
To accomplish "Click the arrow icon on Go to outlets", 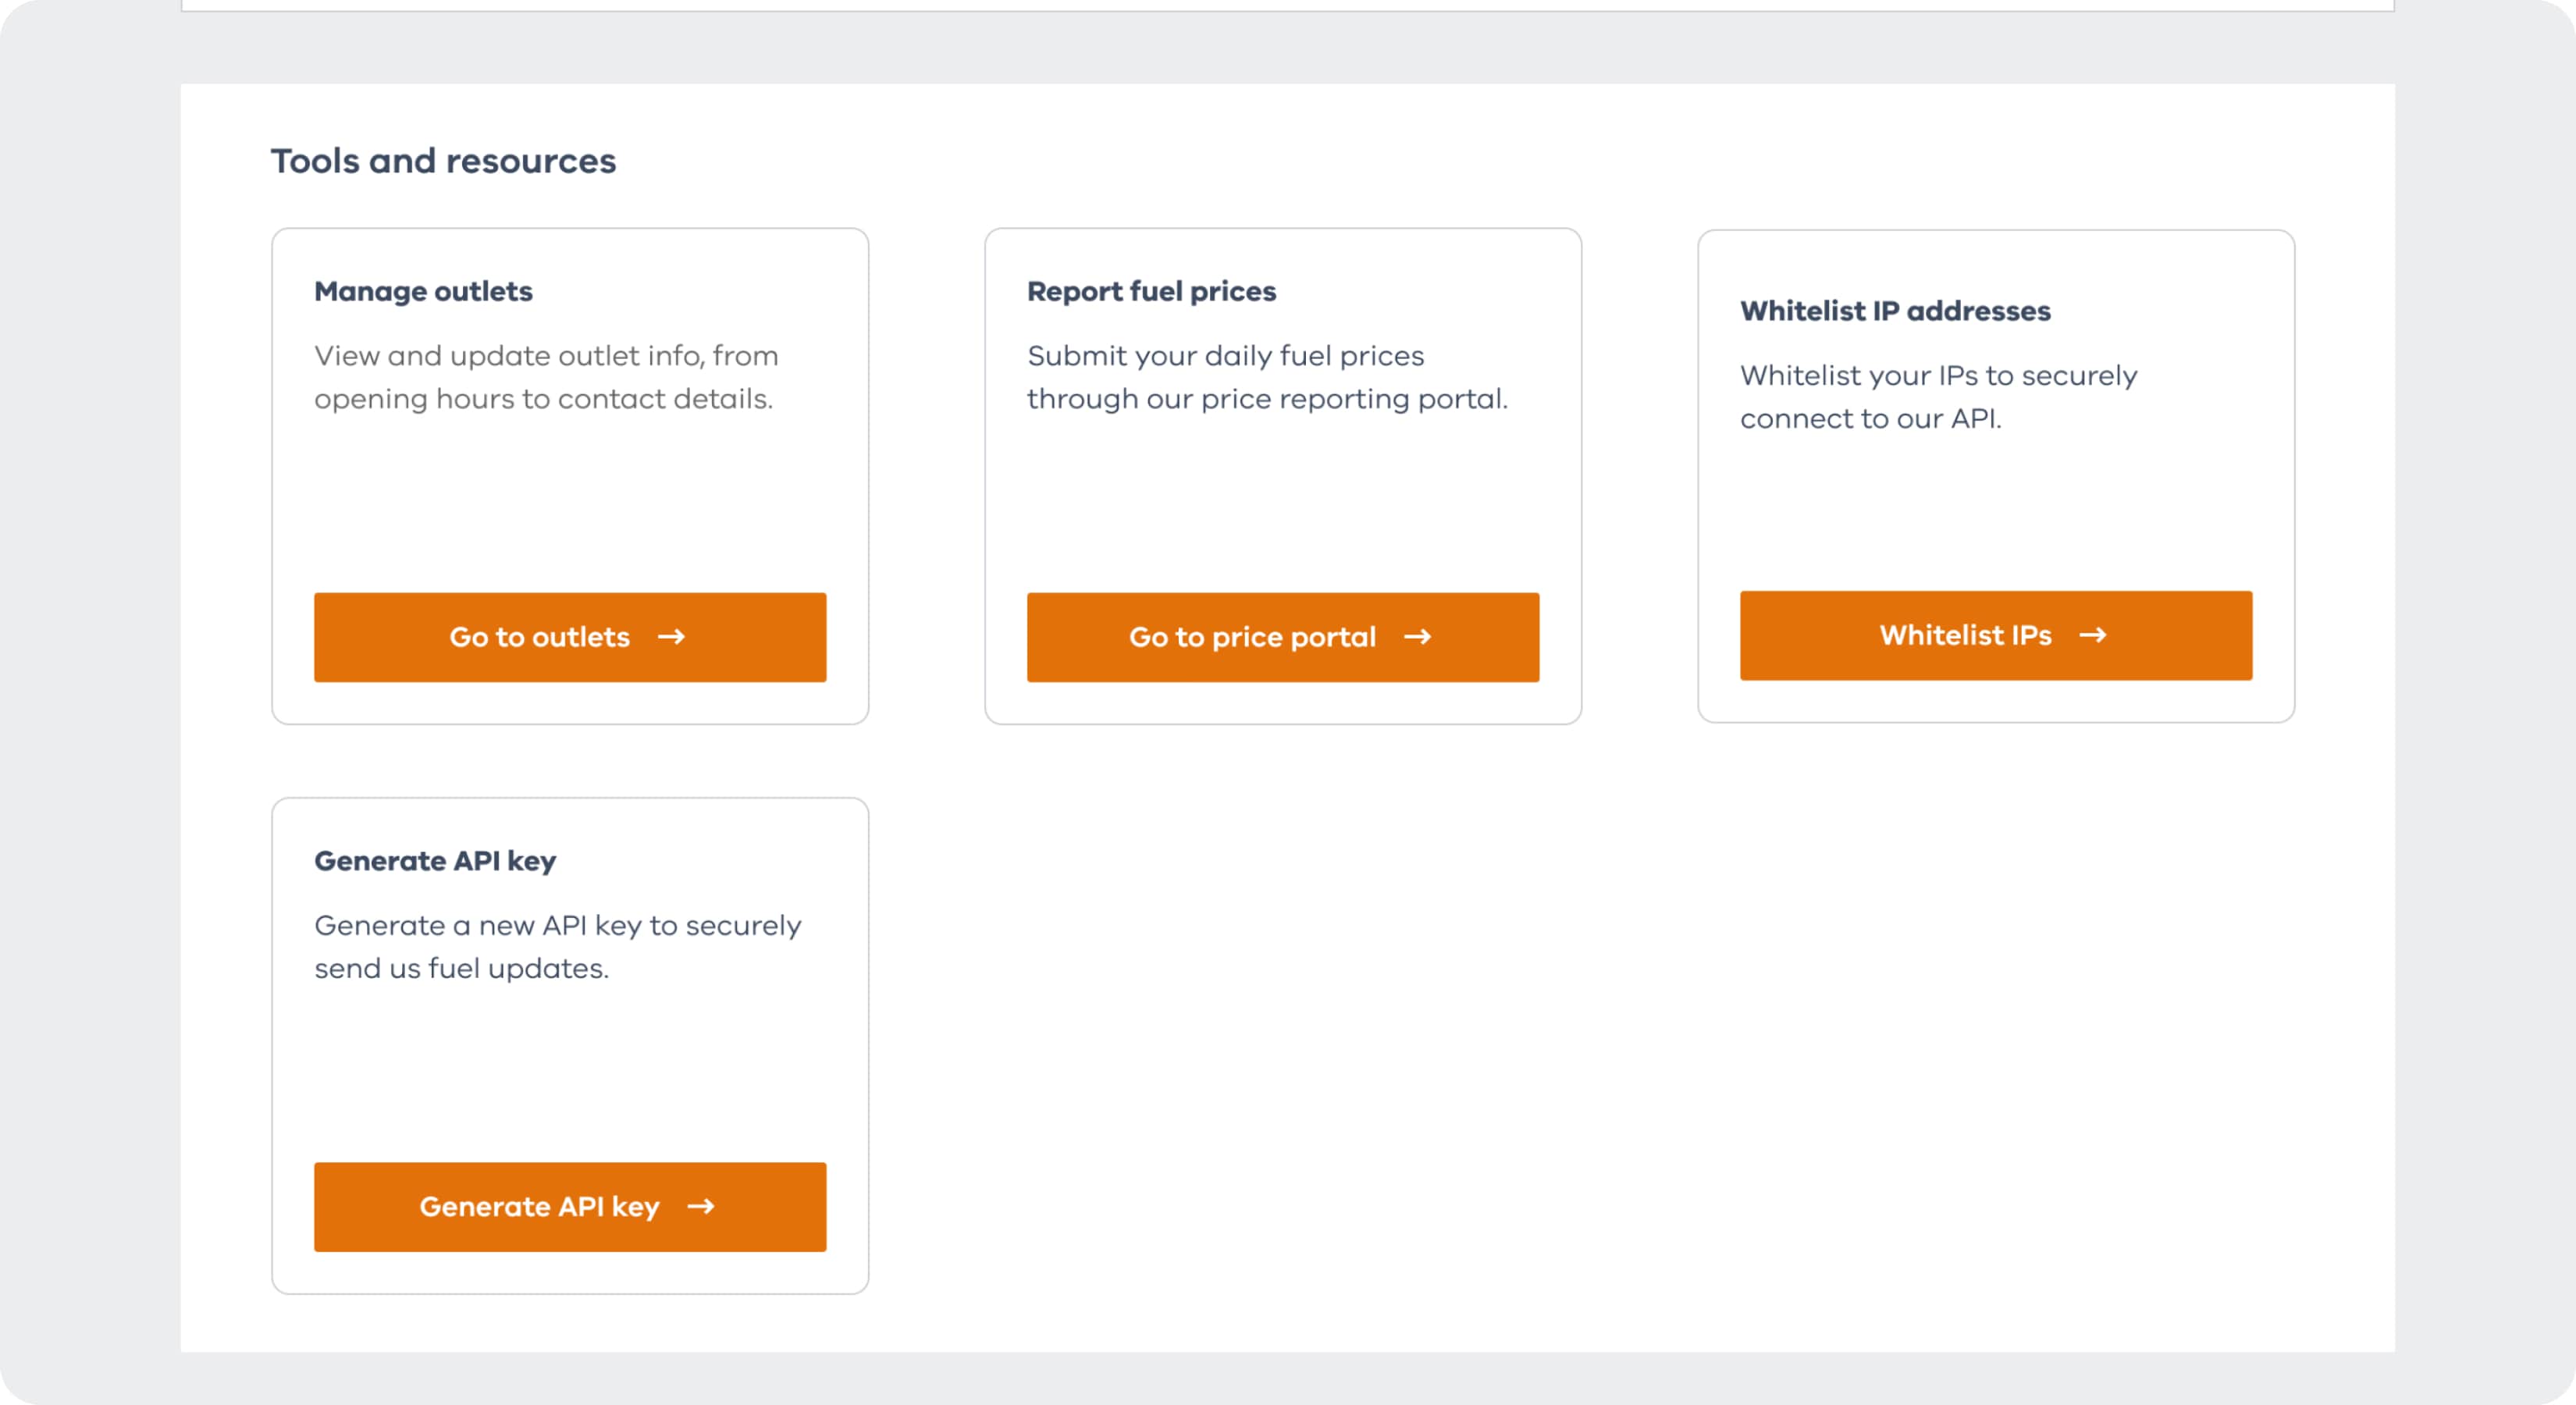I will point(671,637).
